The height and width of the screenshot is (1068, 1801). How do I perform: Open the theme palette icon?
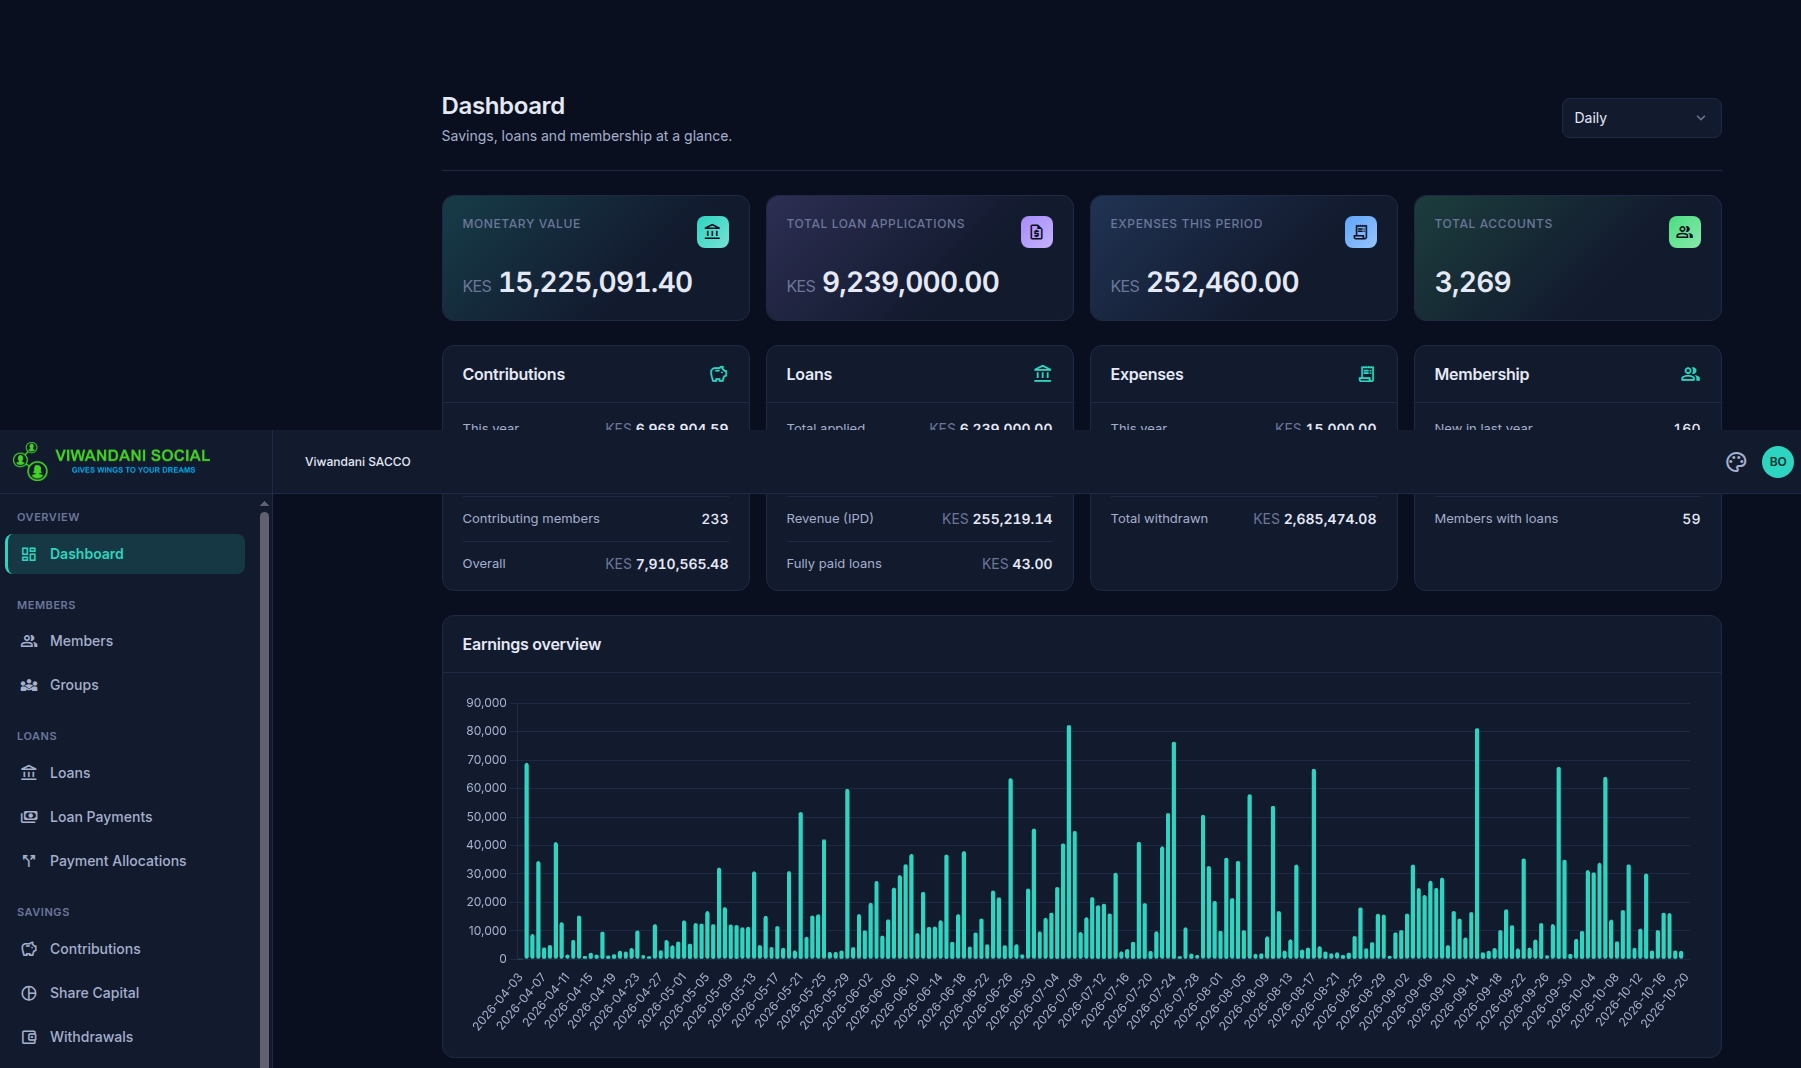click(1736, 462)
